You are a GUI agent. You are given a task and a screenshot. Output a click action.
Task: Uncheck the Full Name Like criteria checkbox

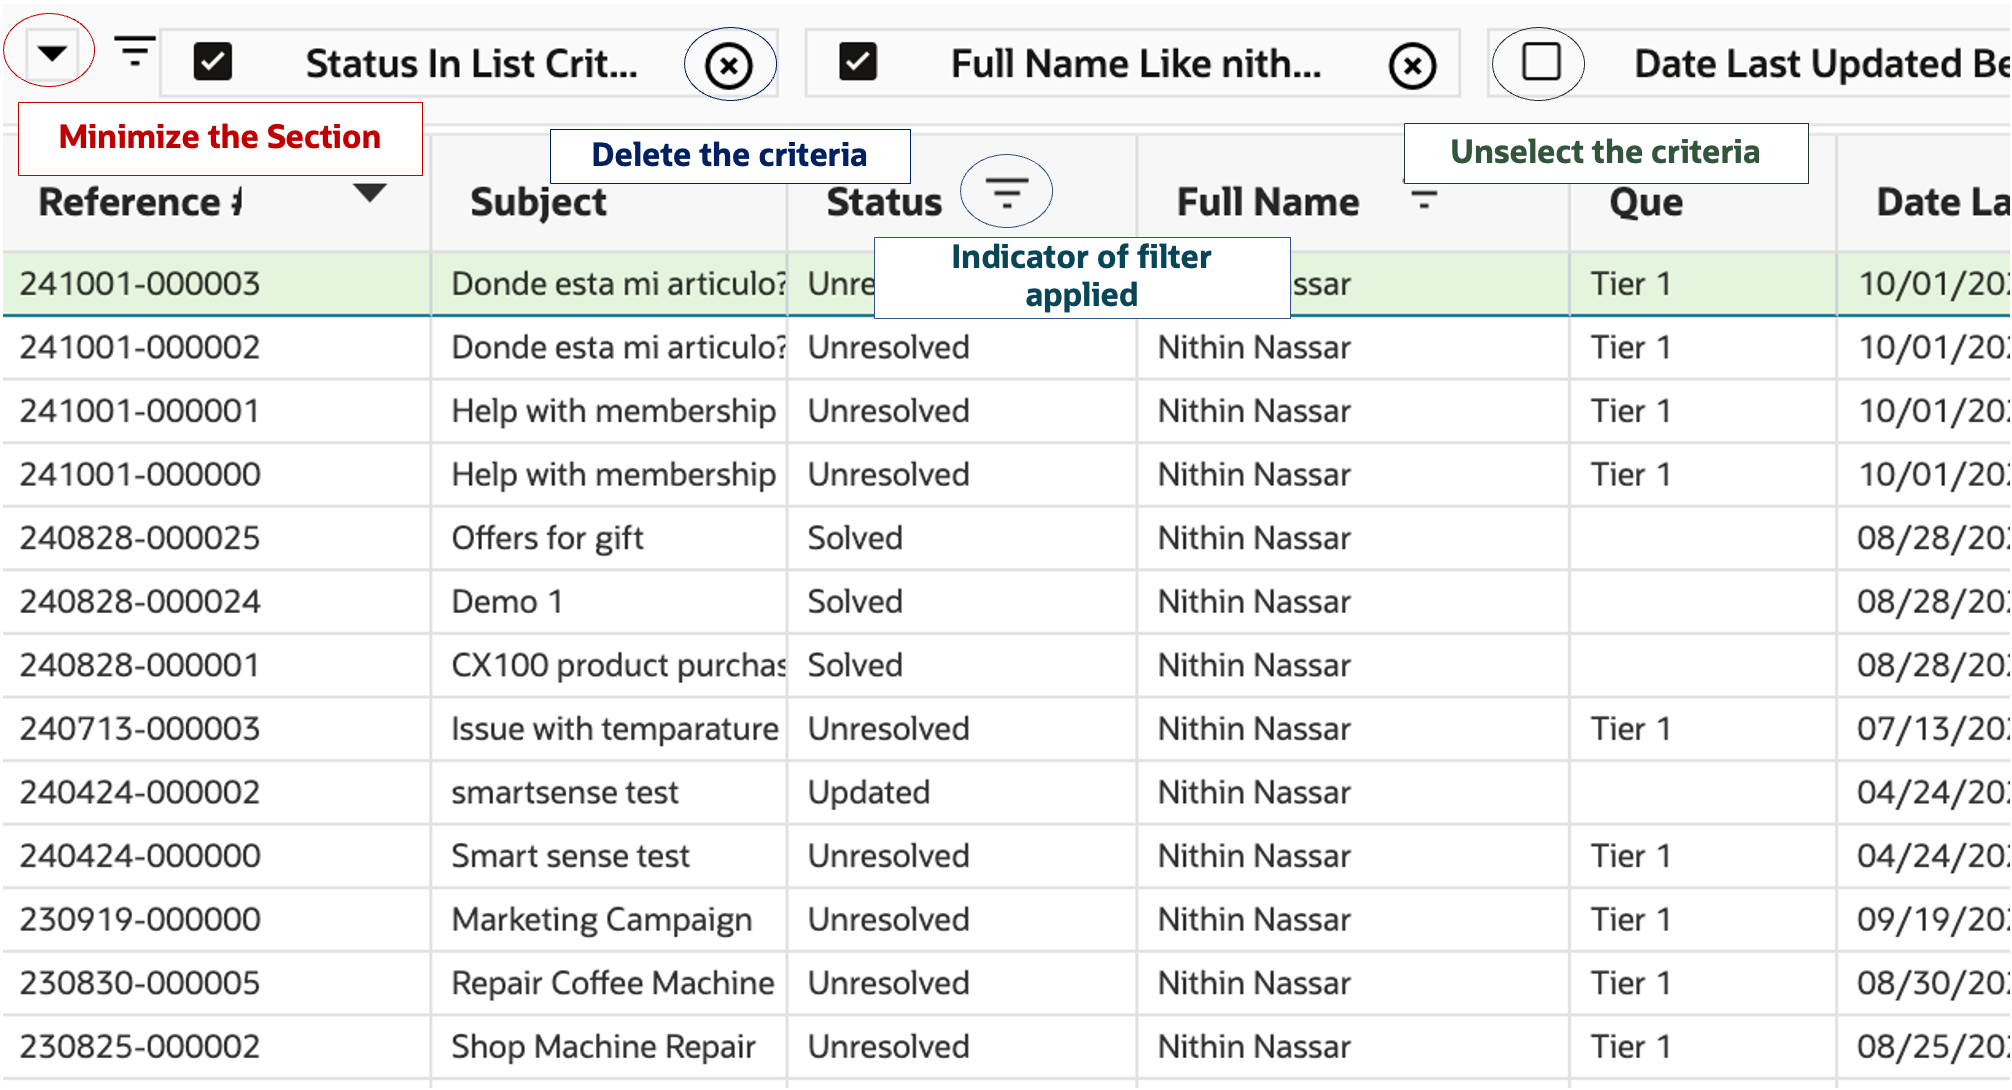point(857,62)
